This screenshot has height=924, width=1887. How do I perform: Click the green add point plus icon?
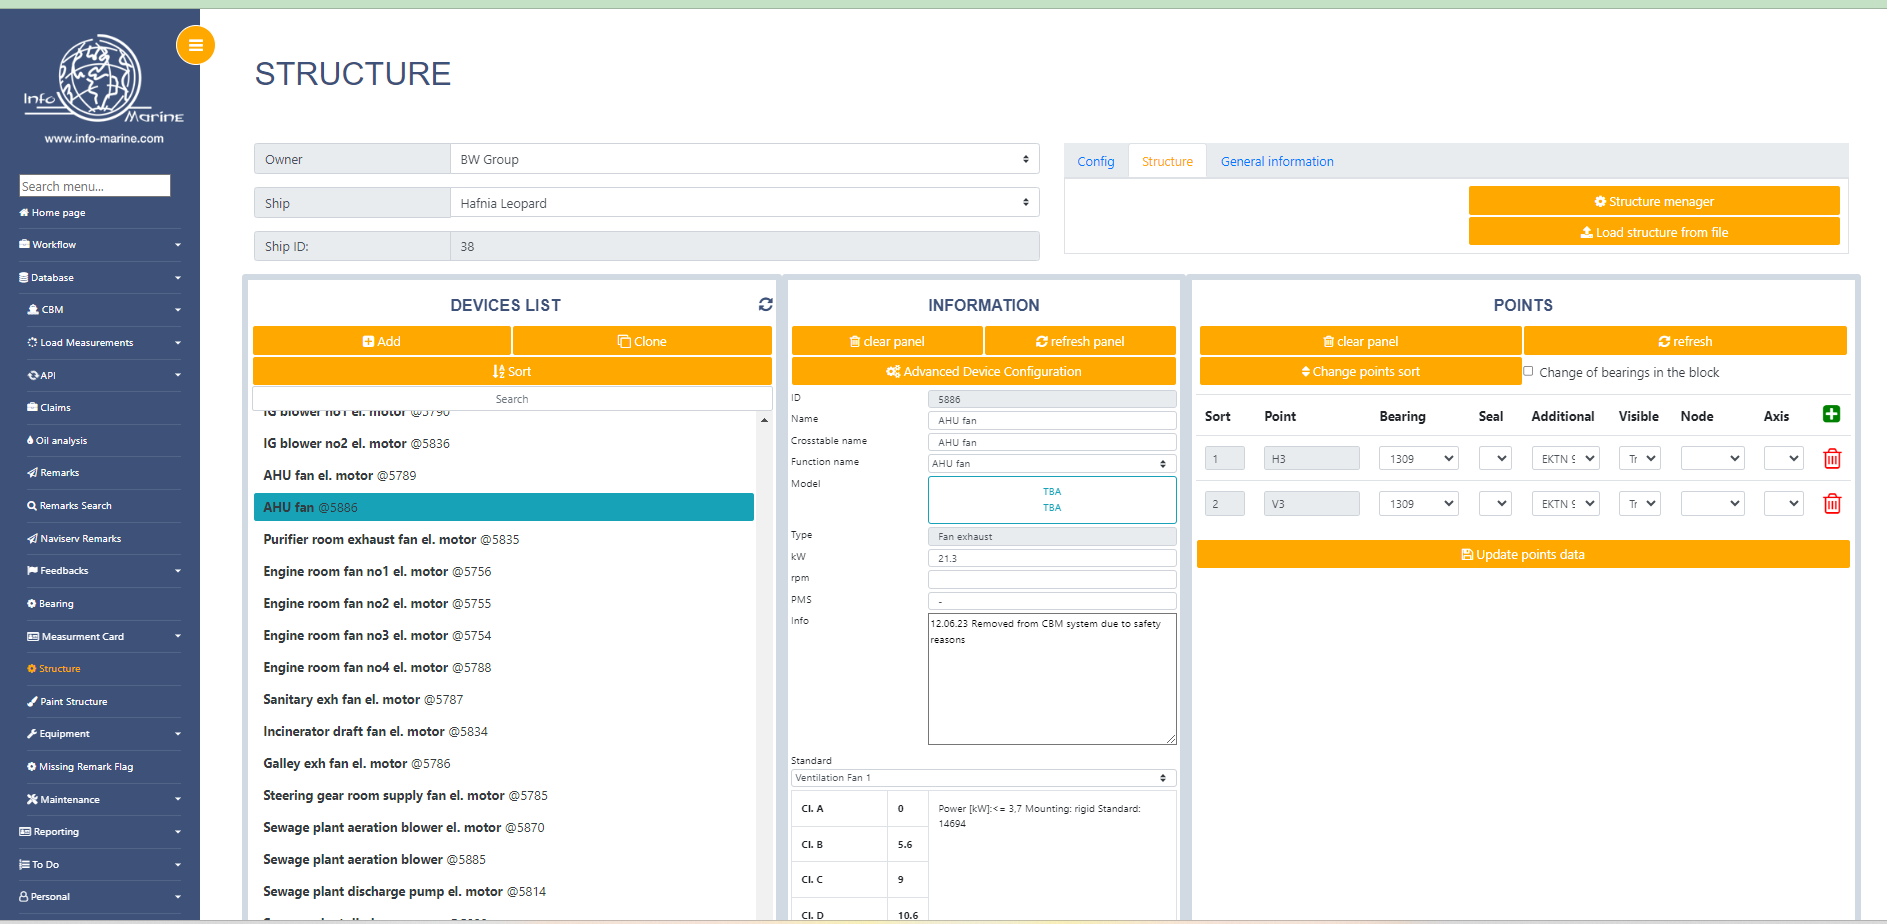click(x=1831, y=414)
